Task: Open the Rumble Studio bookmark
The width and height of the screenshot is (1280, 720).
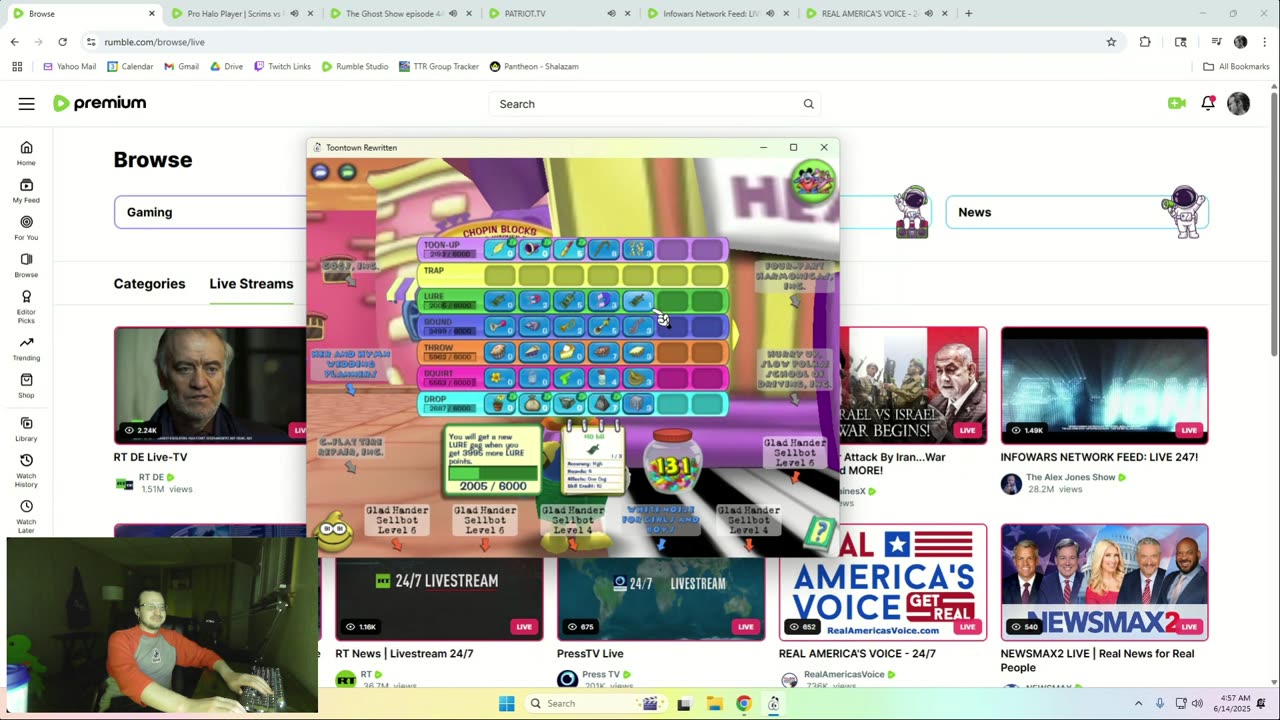Action: coord(355,66)
